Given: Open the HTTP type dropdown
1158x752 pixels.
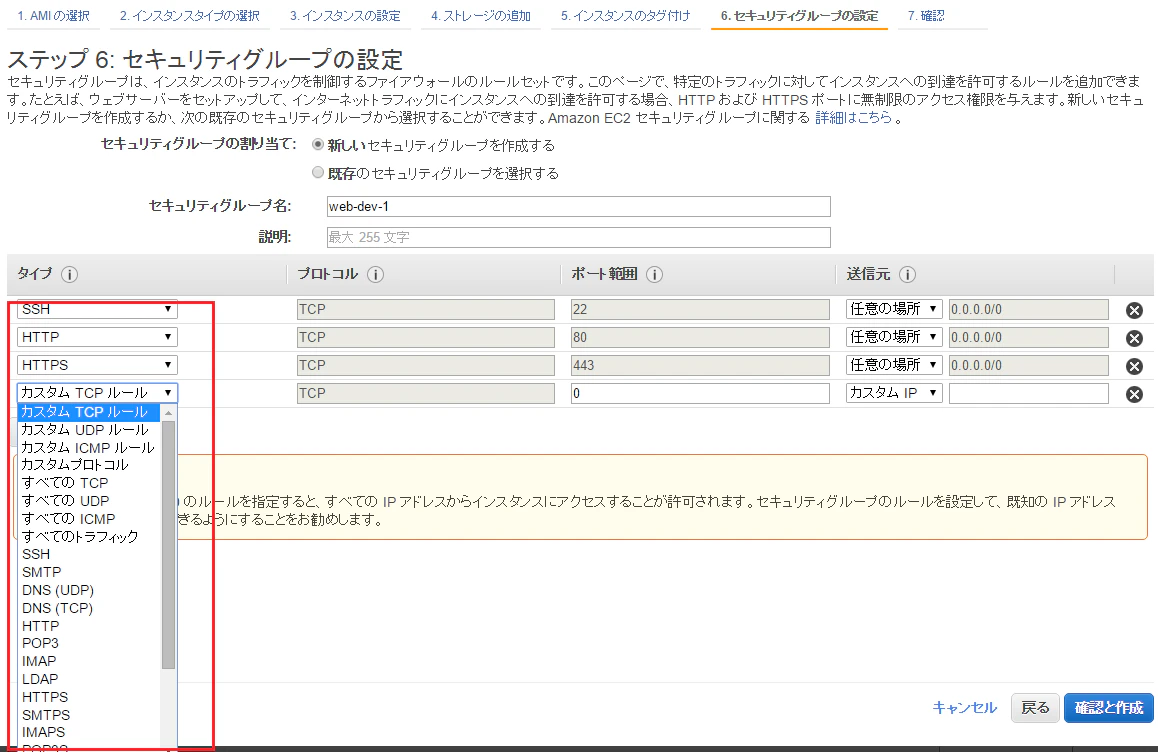Looking at the screenshot, I should click(97, 338).
